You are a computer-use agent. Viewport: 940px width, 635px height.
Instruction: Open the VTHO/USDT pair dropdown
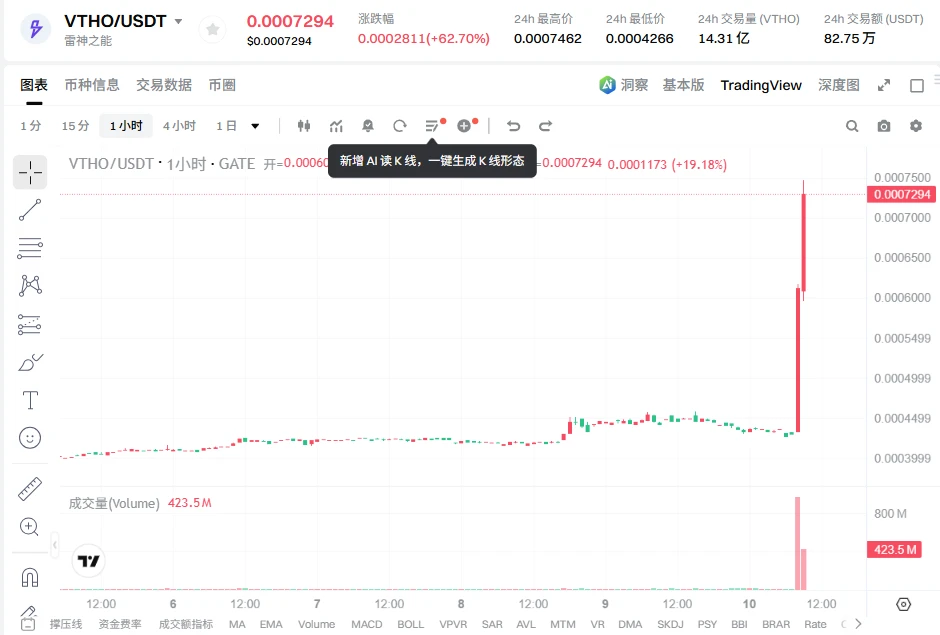(178, 21)
